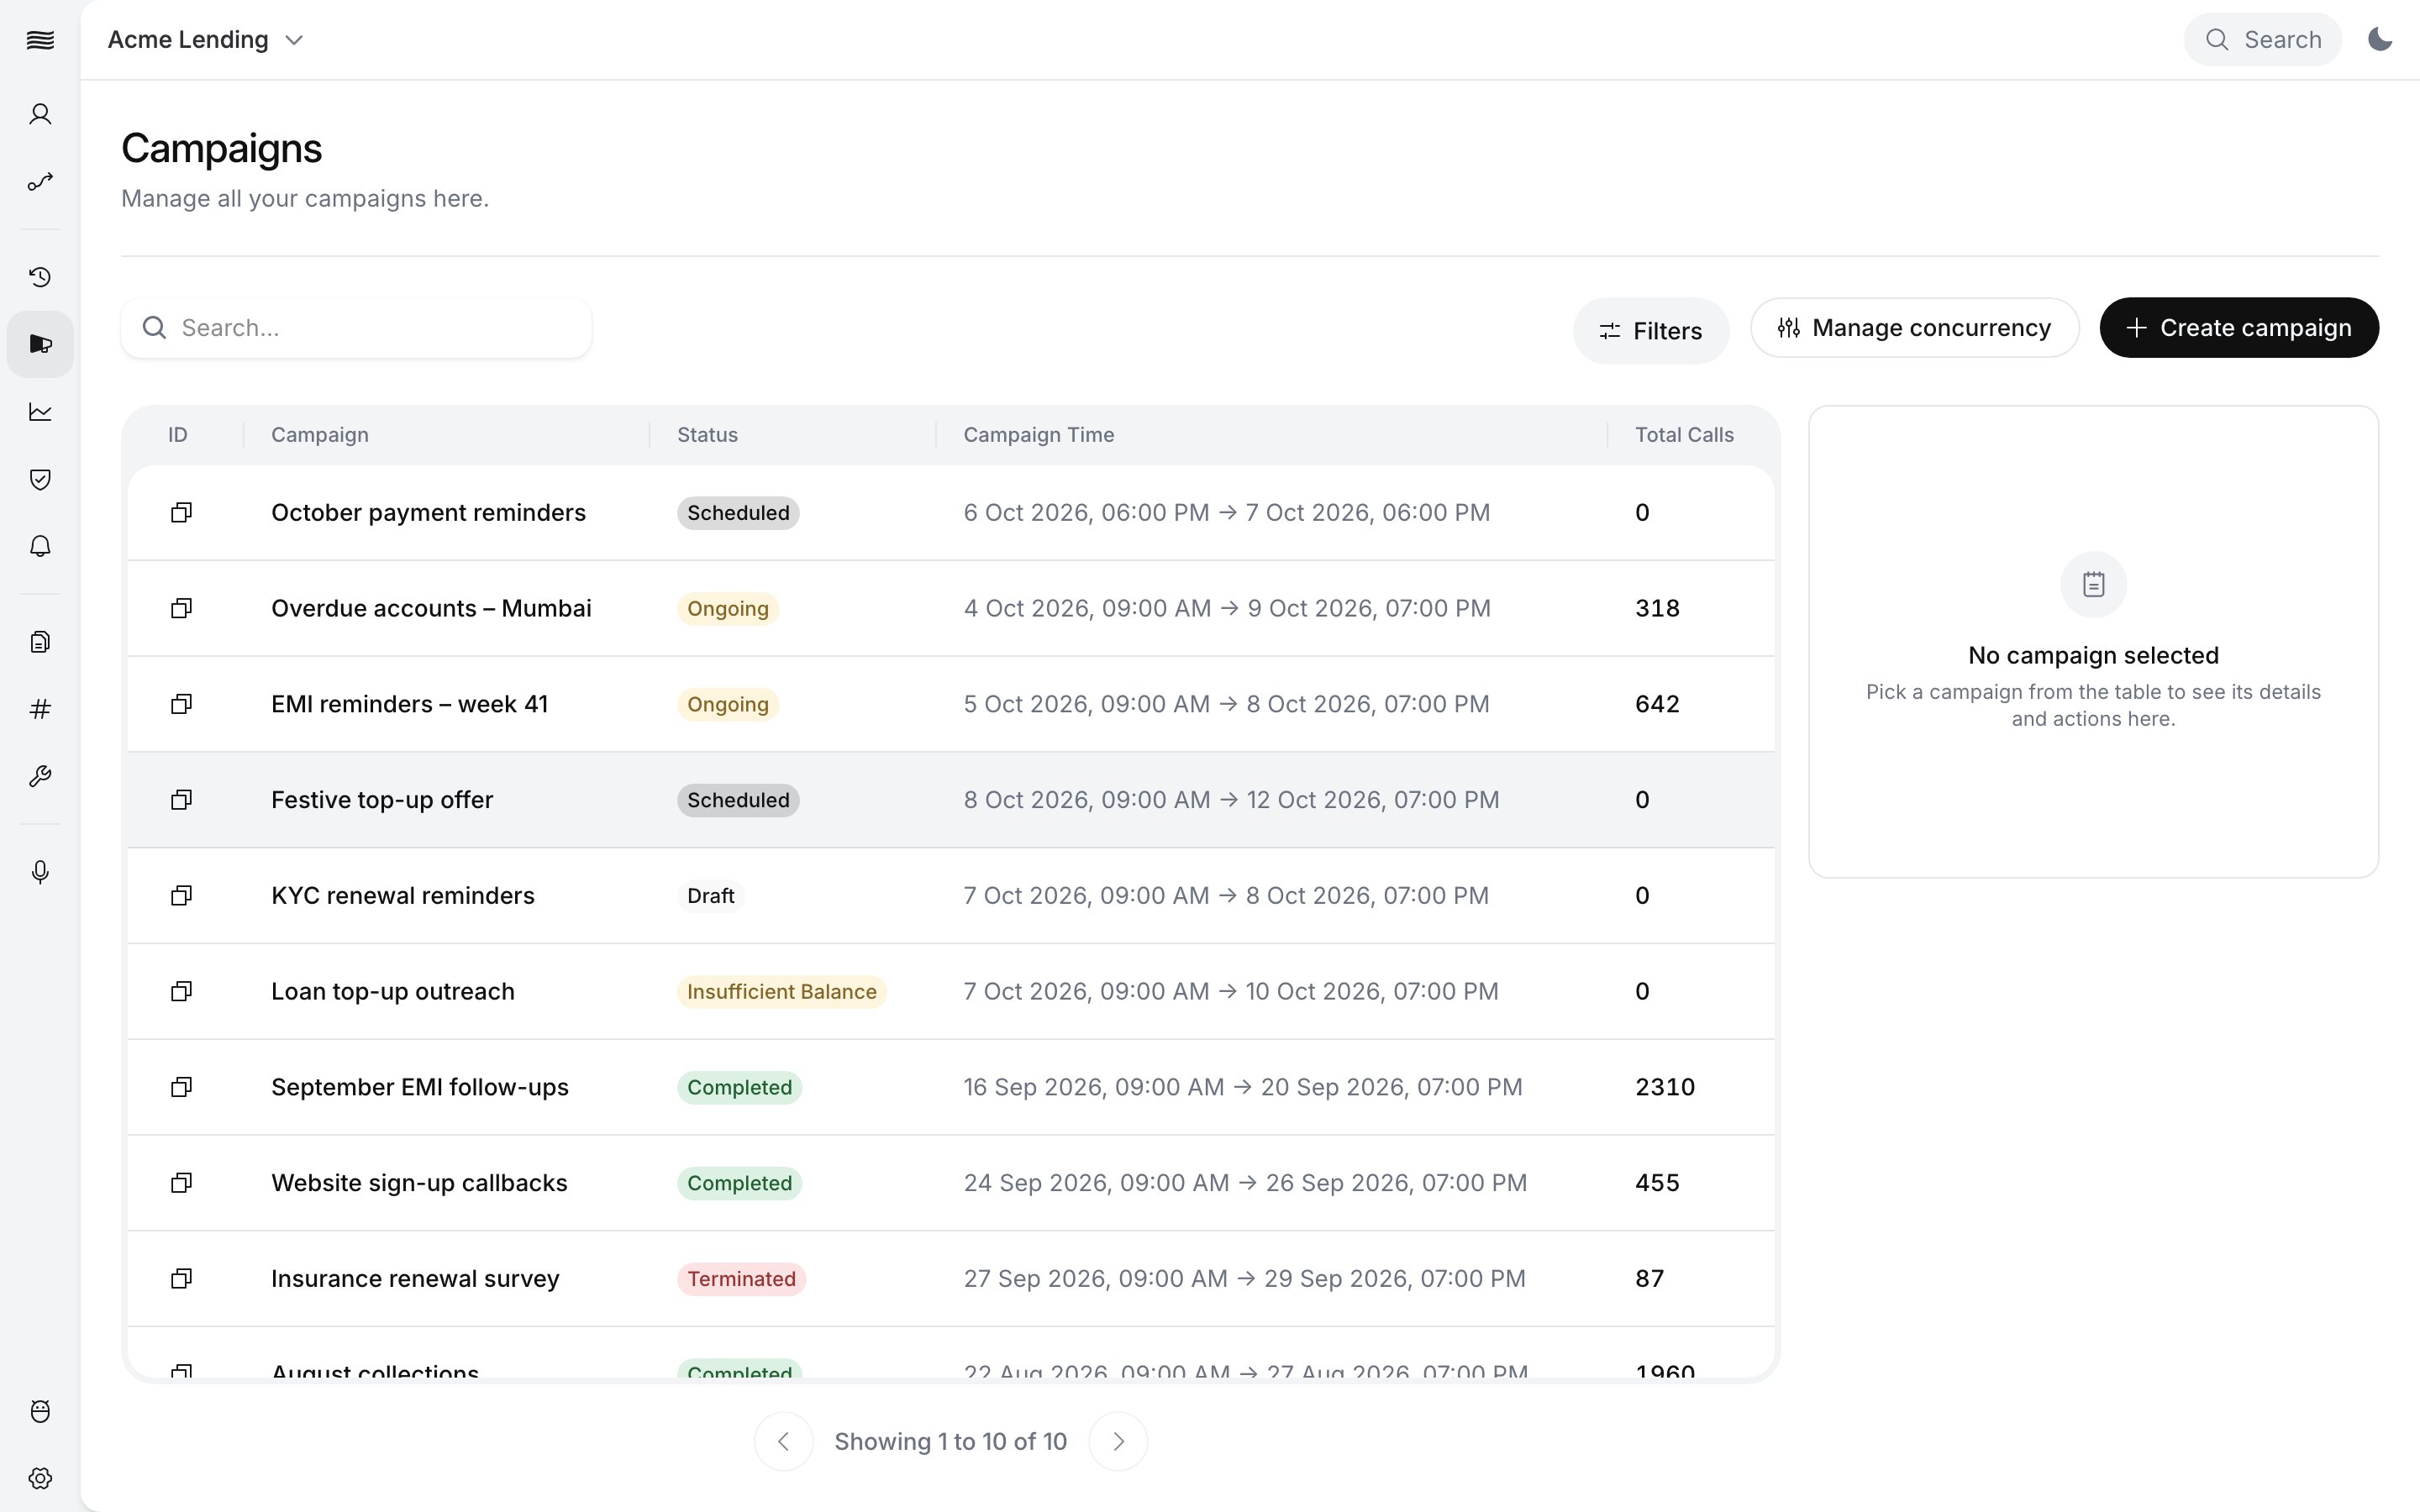Focus the campaigns Search... field

tap(356, 328)
